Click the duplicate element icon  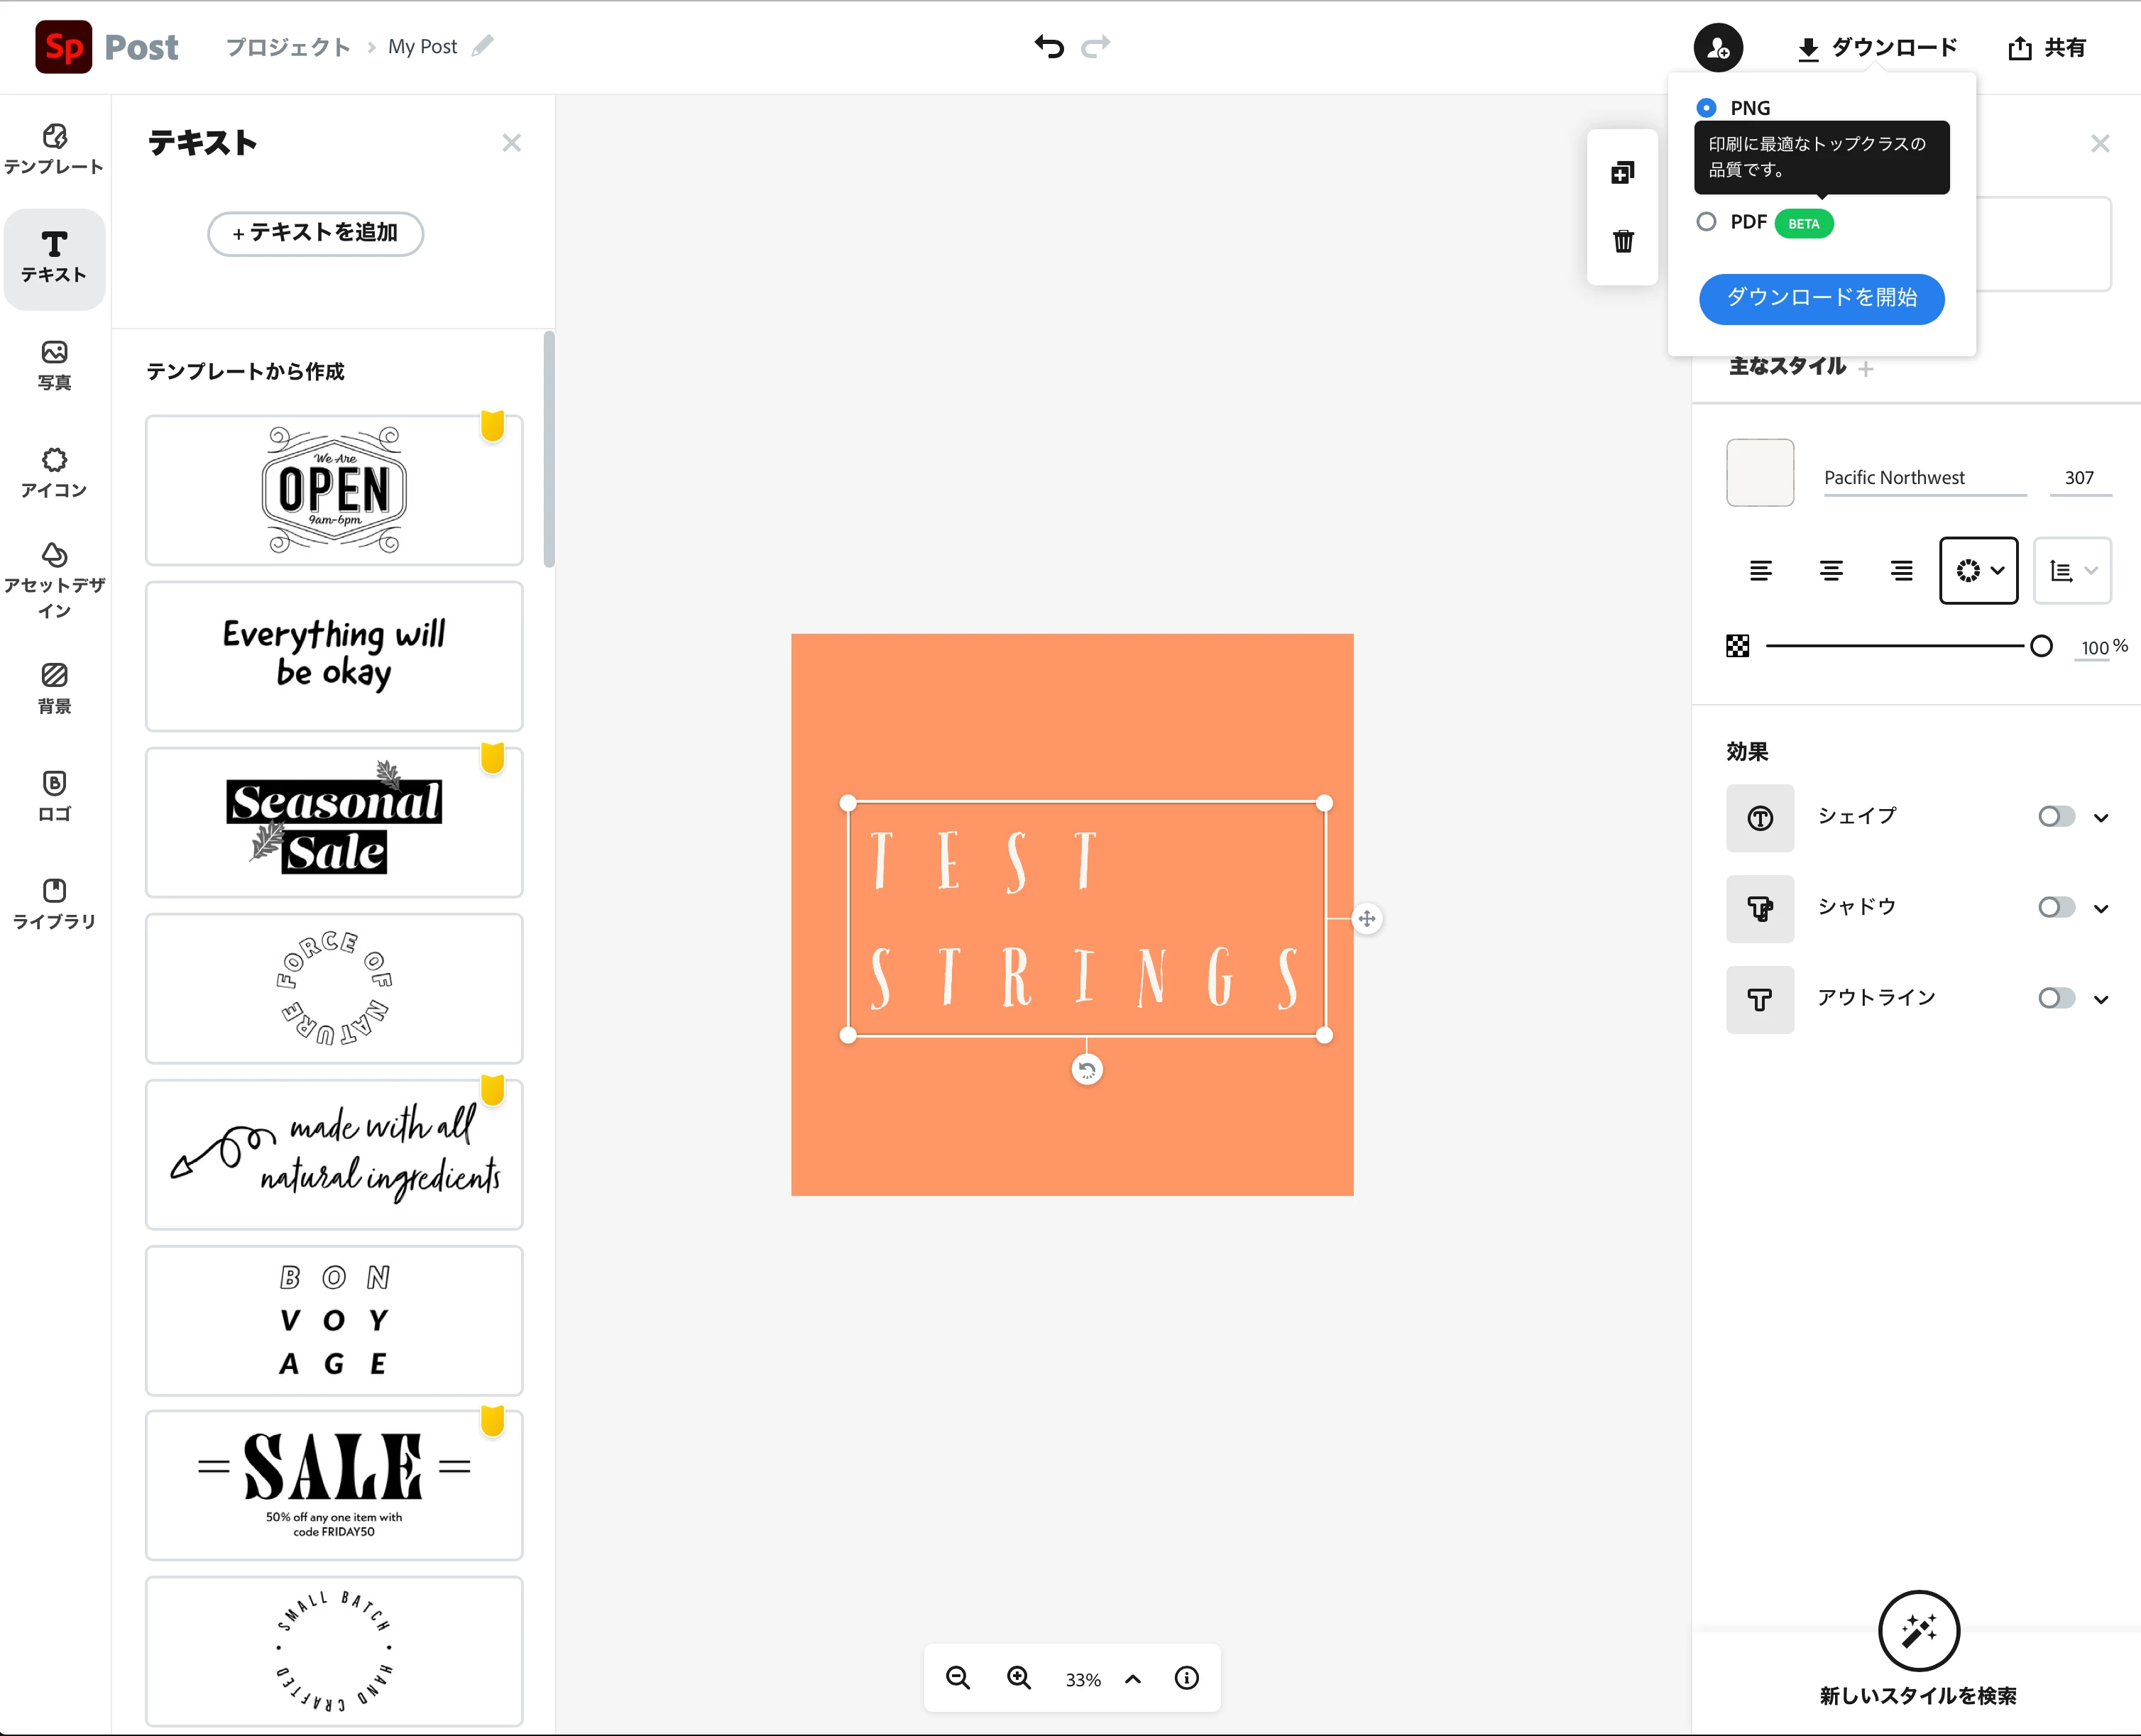[x=1622, y=172]
